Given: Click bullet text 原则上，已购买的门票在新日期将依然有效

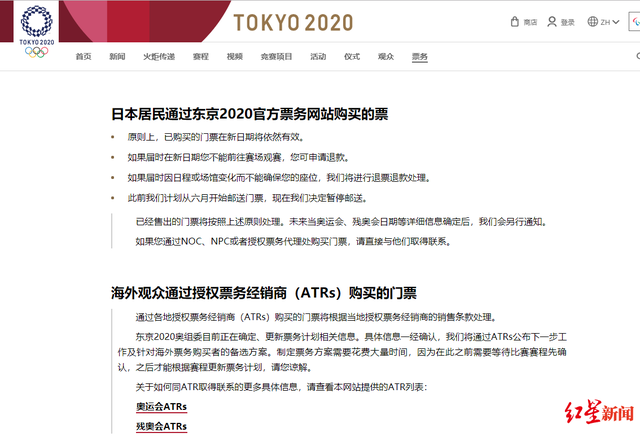Looking at the screenshot, I should point(216,137).
